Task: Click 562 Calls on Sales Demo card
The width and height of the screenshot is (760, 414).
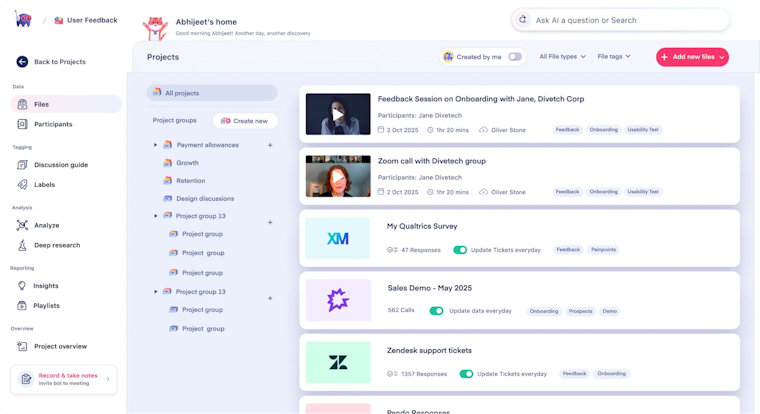Action: [401, 310]
